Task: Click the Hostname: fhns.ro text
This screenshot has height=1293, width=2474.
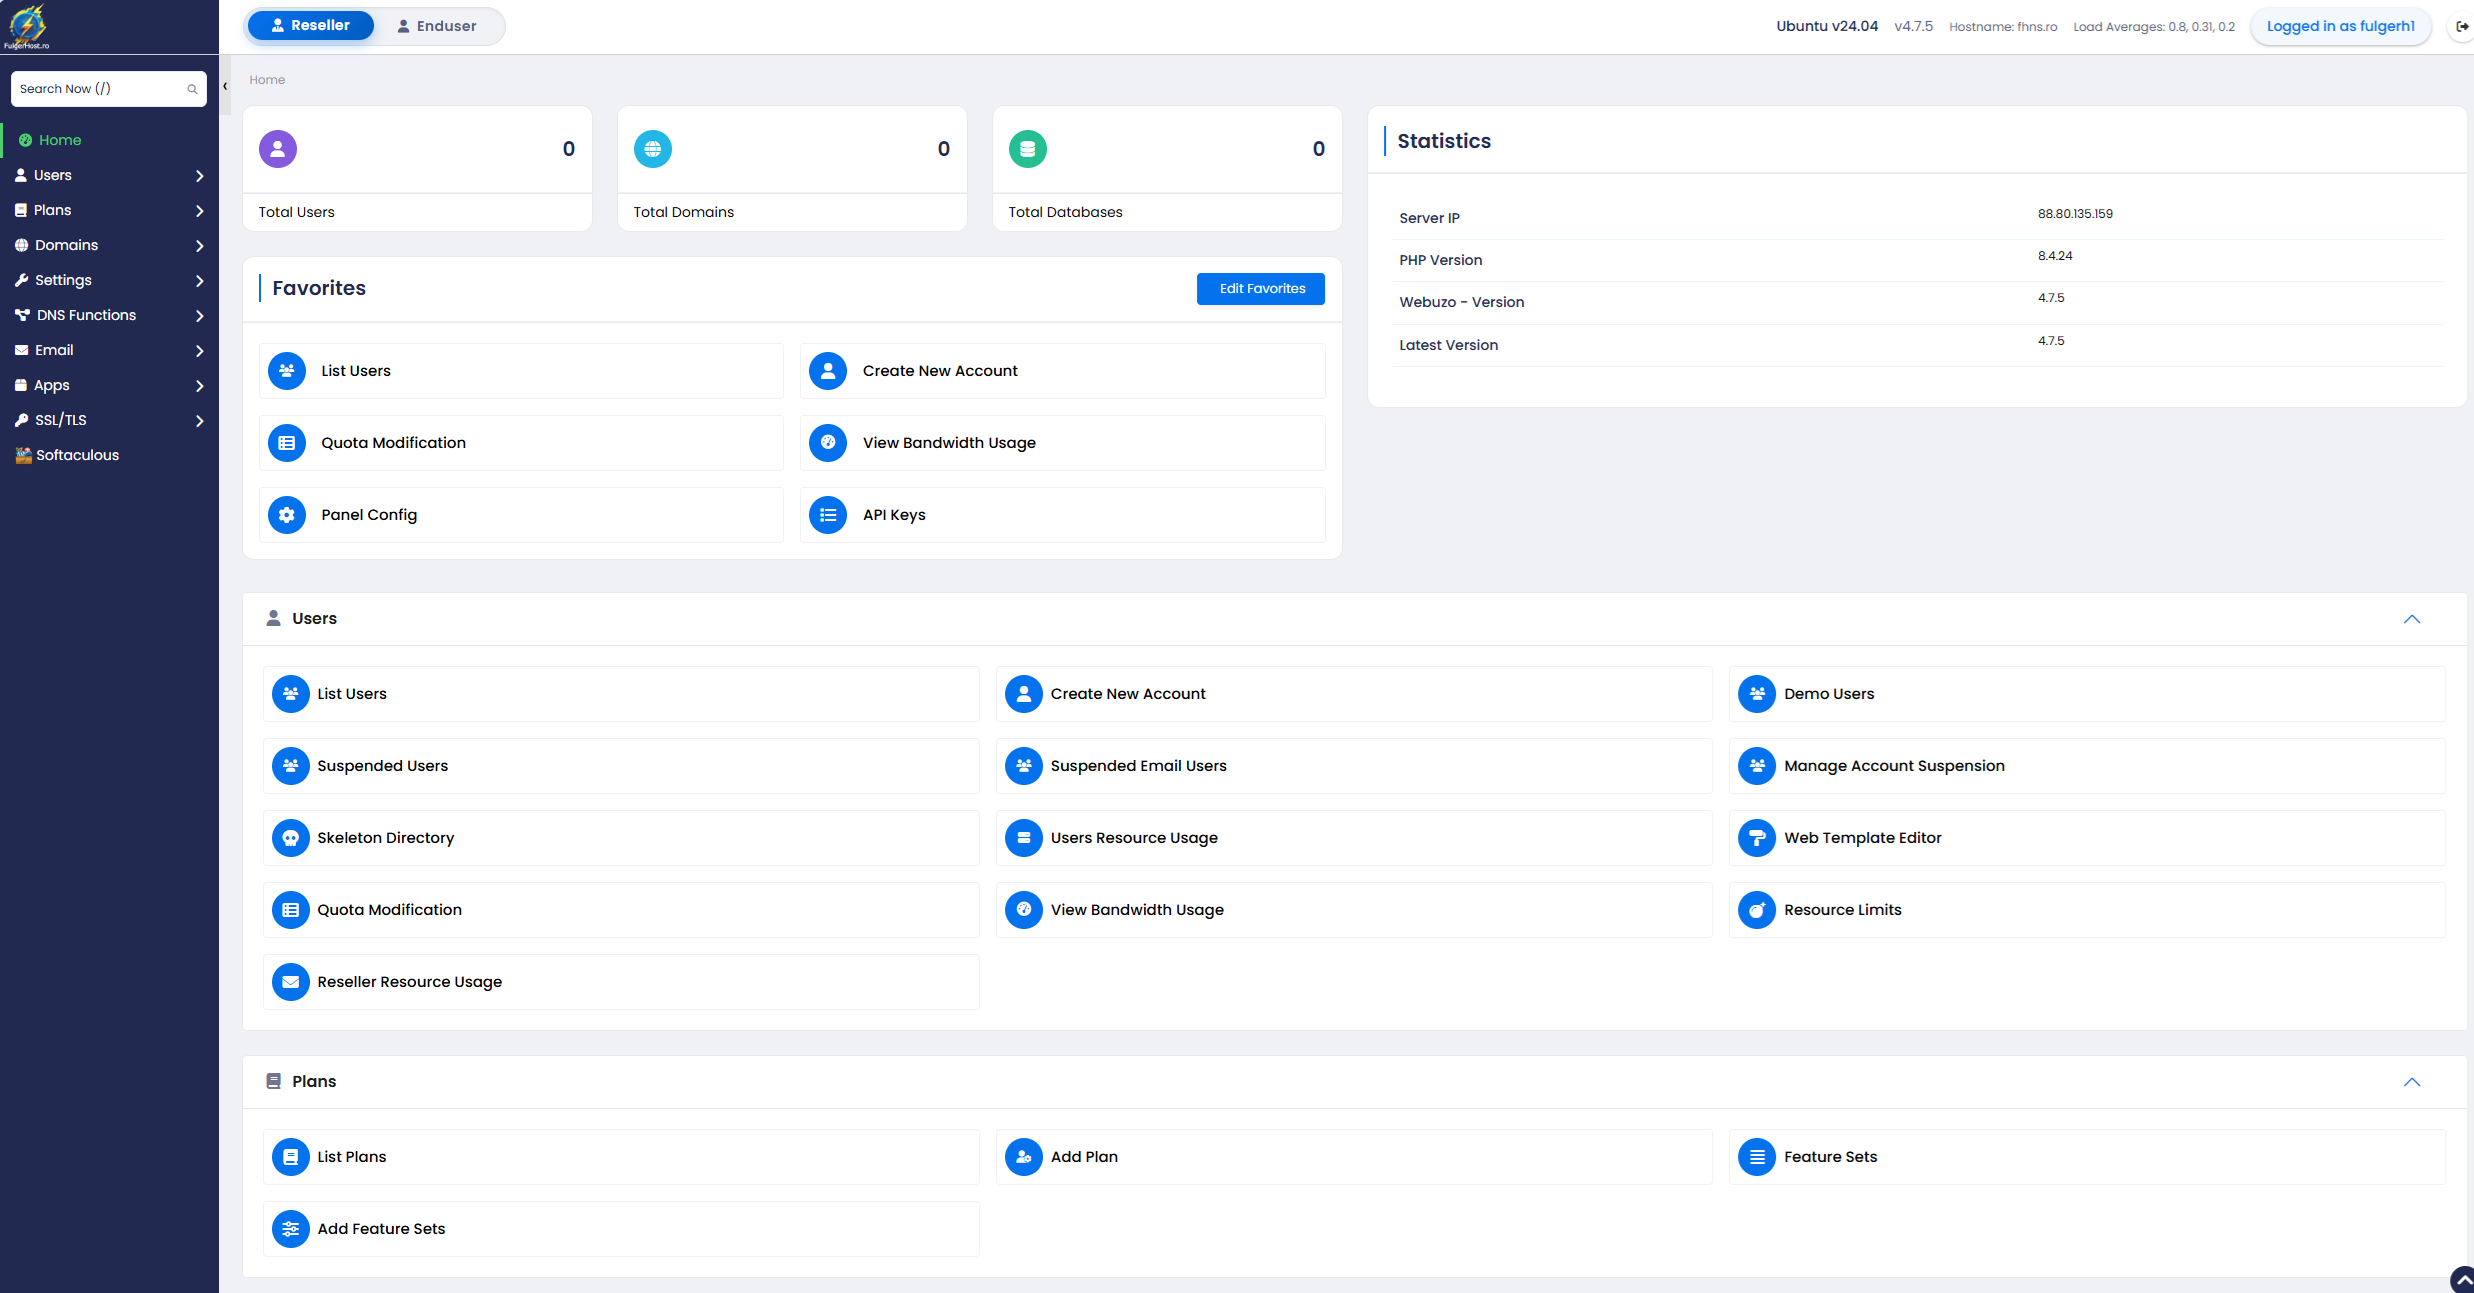Action: pyautogui.click(x=2003, y=27)
